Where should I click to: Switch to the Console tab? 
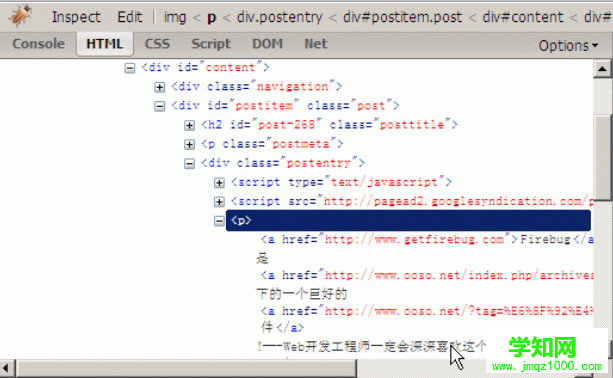pyautogui.click(x=38, y=43)
